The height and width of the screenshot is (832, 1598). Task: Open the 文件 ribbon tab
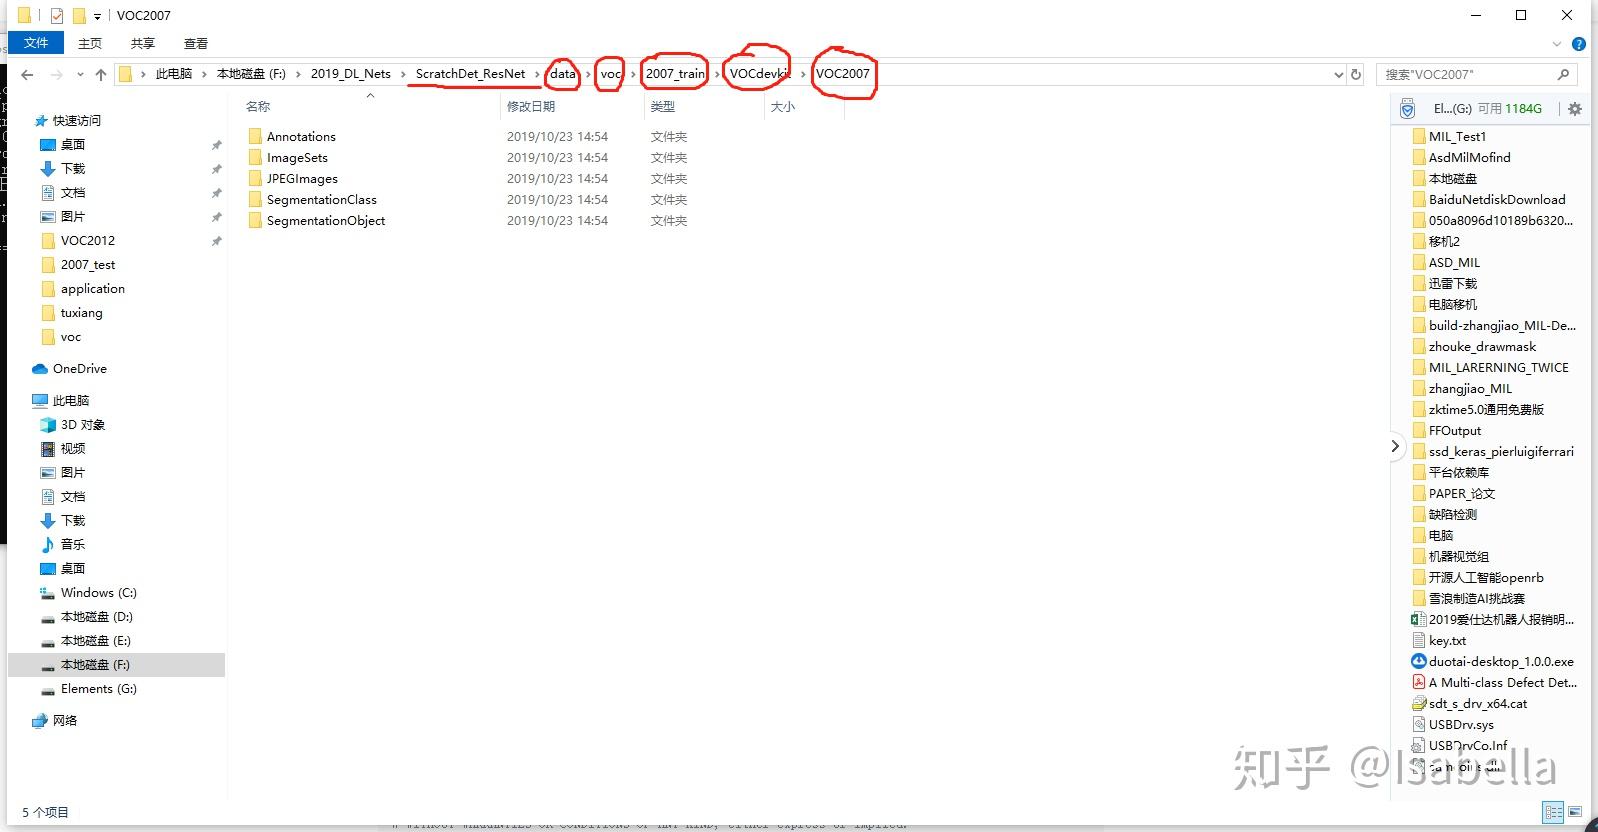36,43
